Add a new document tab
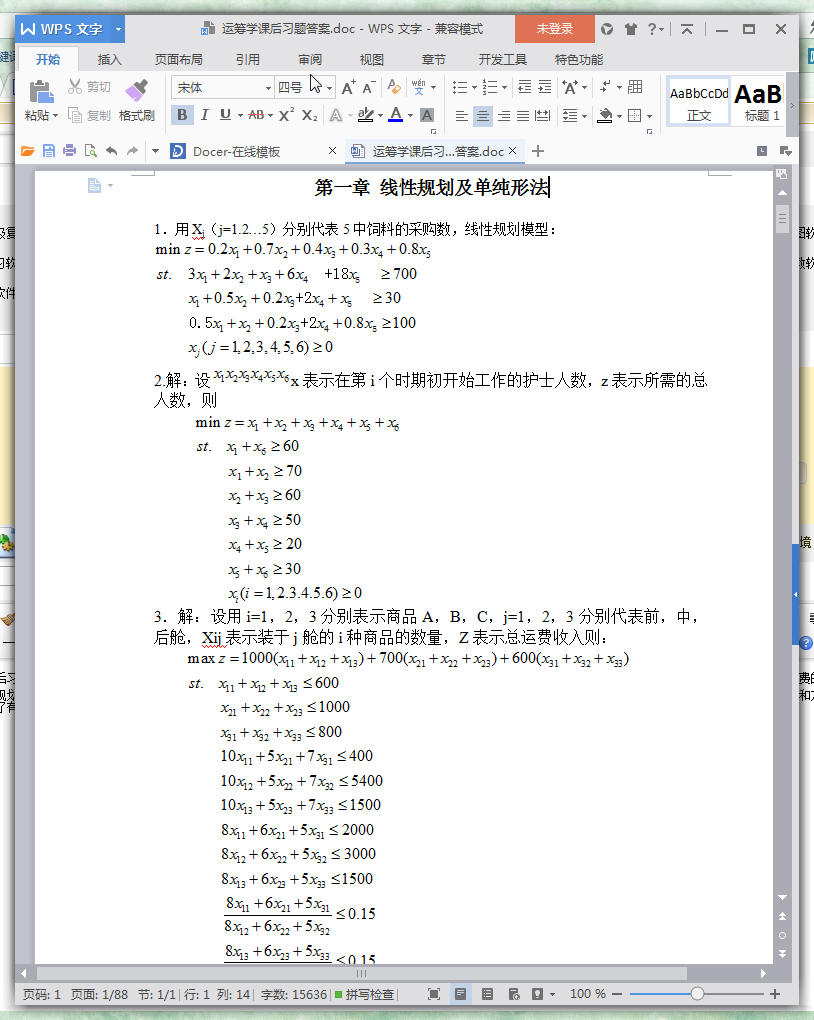This screenshot has width=814, height=1020. click(537, 151)
